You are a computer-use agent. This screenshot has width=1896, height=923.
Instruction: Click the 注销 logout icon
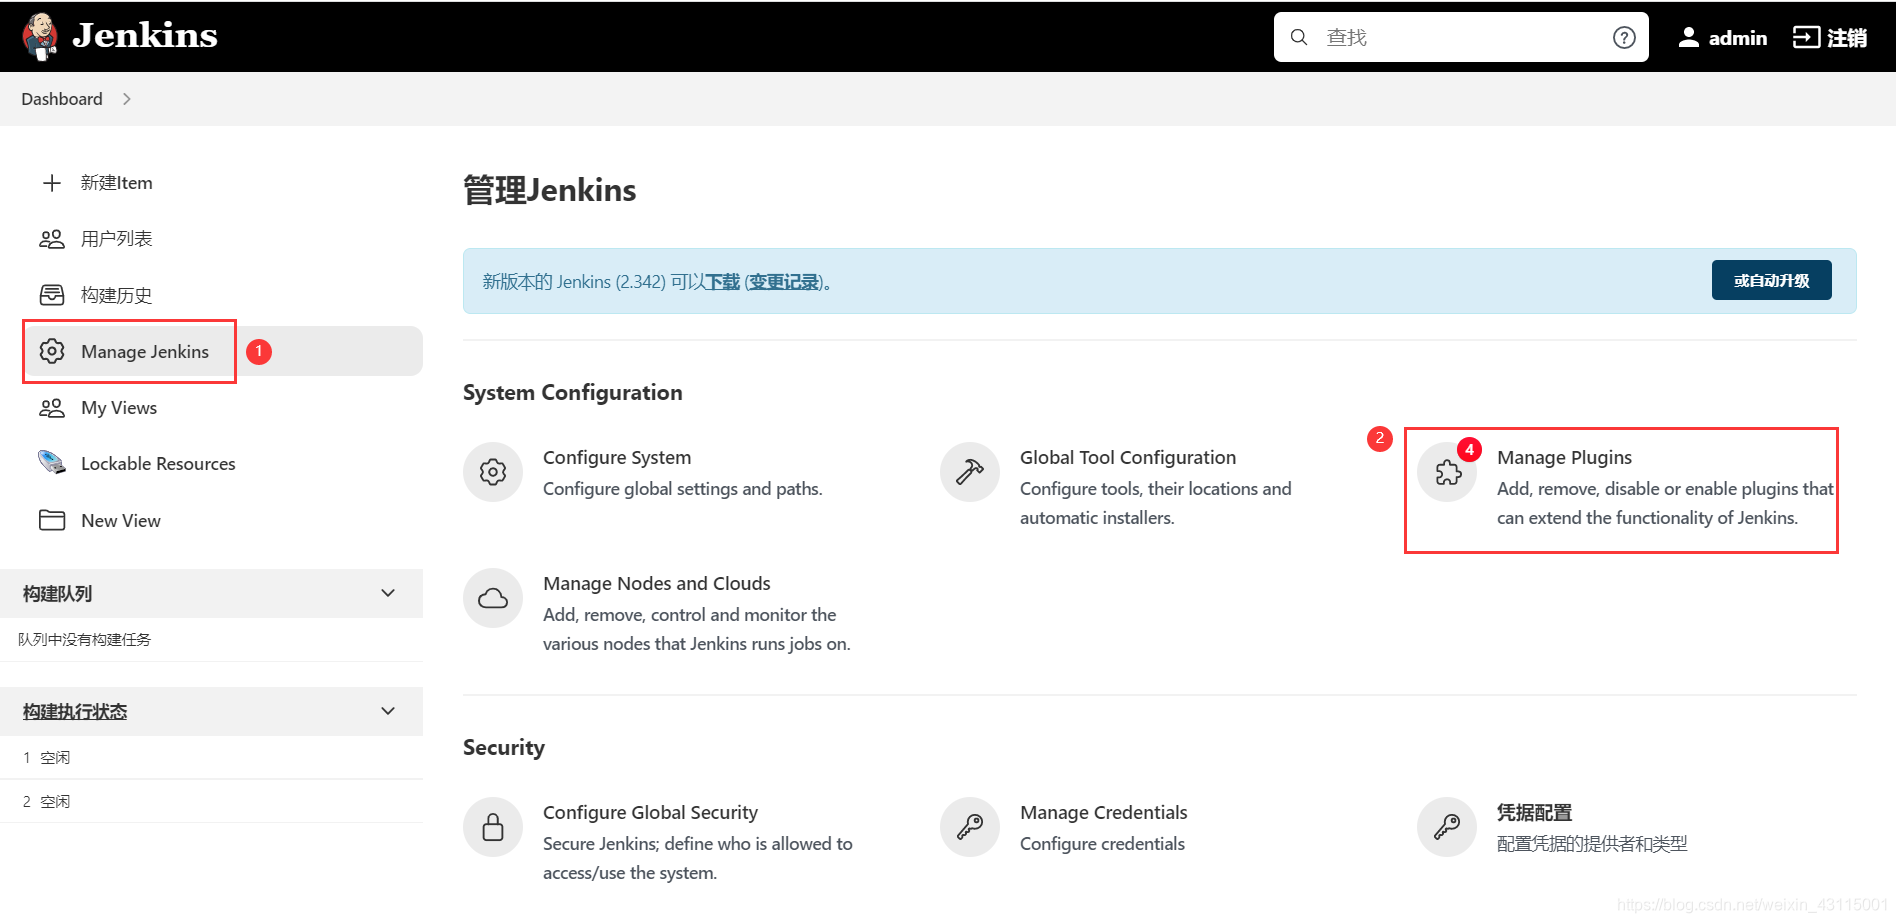[1806, 37]
